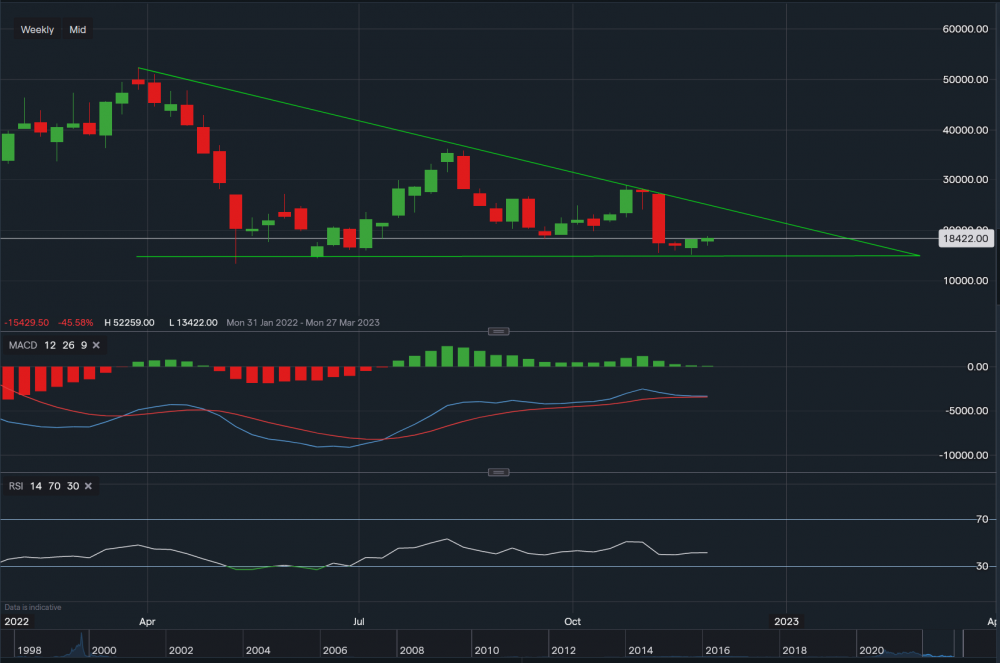Jump to 2014 in the navigator timeline
Viewport: 1000px width, 663px height.
(640, 650)
